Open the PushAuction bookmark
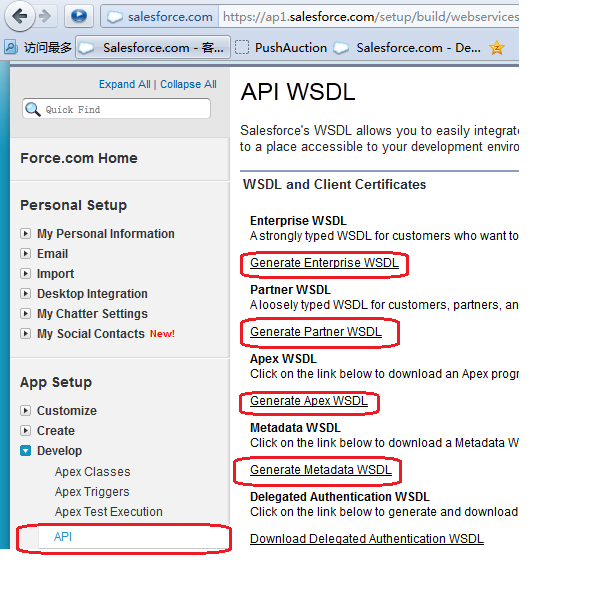Viewport: 590px width, 591px height. point(281,47)
